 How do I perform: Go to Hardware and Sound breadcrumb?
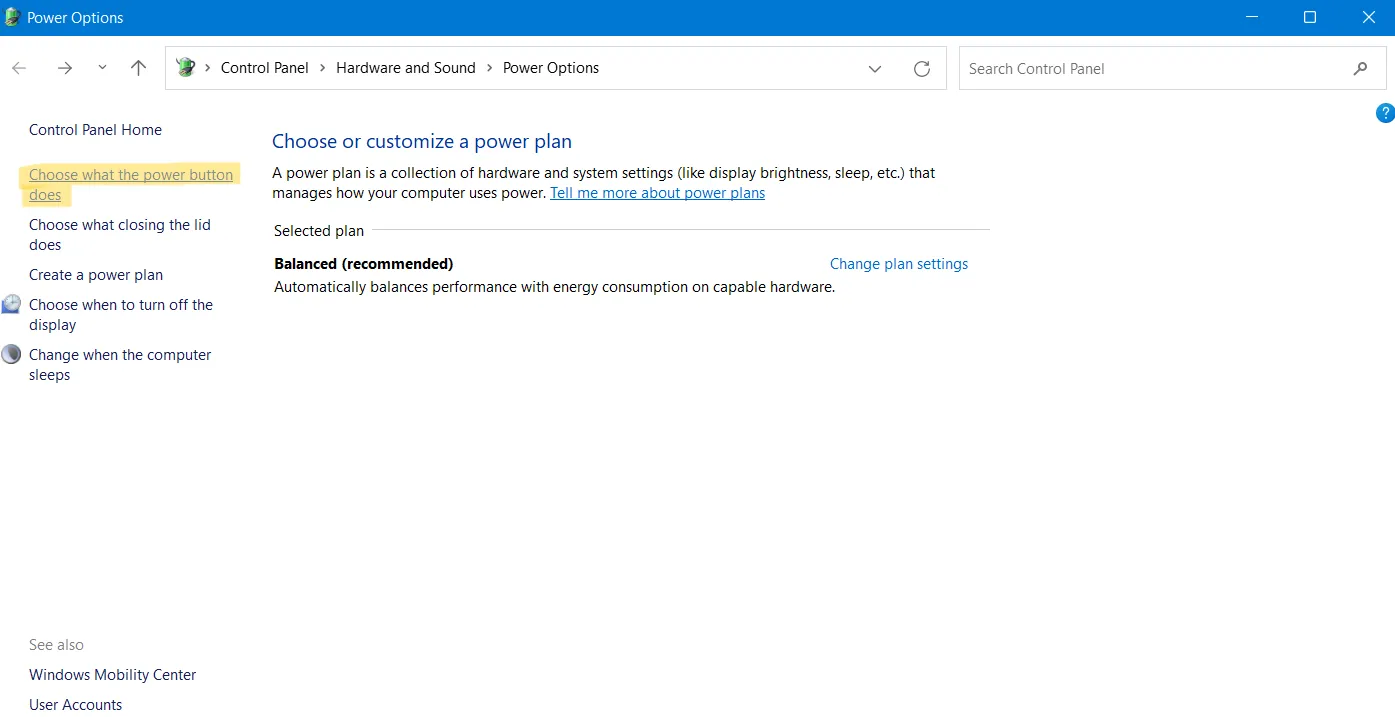pyautogui.click(x=406, y=67)
